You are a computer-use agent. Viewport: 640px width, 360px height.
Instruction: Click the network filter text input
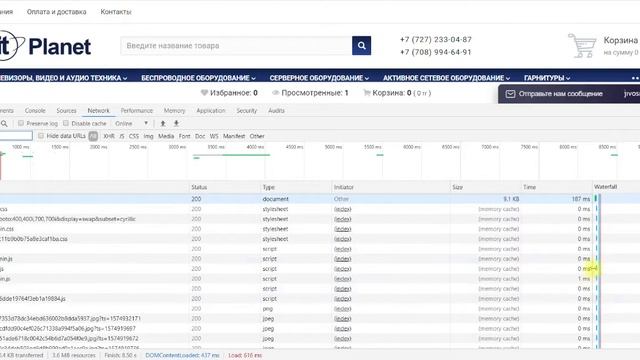16,136
